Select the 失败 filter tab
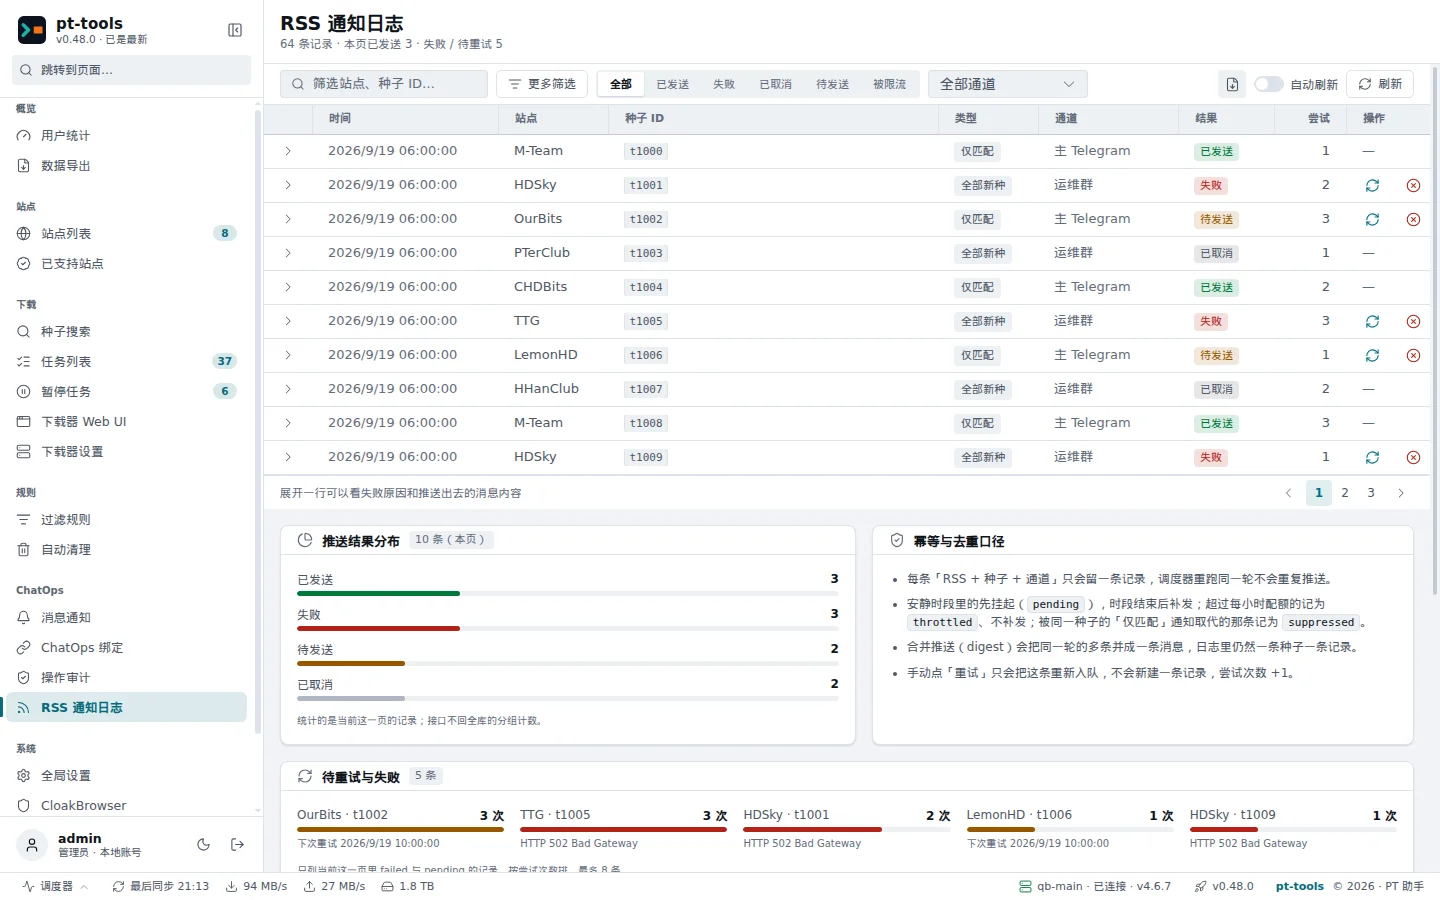Viewport: 1440px width, 900px height. [x=724, y=84]
